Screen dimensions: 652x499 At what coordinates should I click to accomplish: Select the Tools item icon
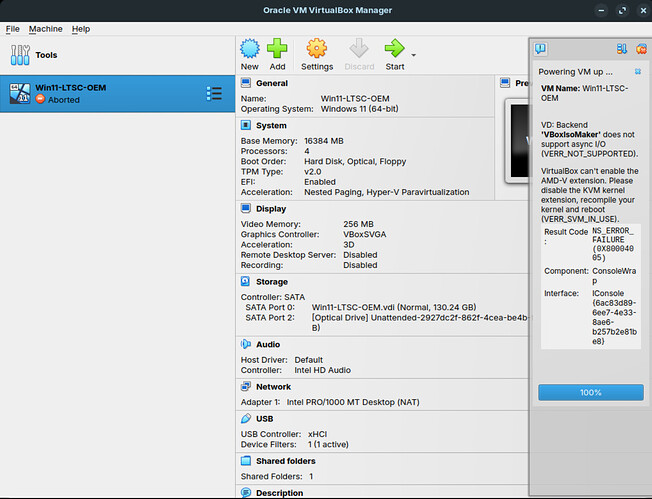20,55
